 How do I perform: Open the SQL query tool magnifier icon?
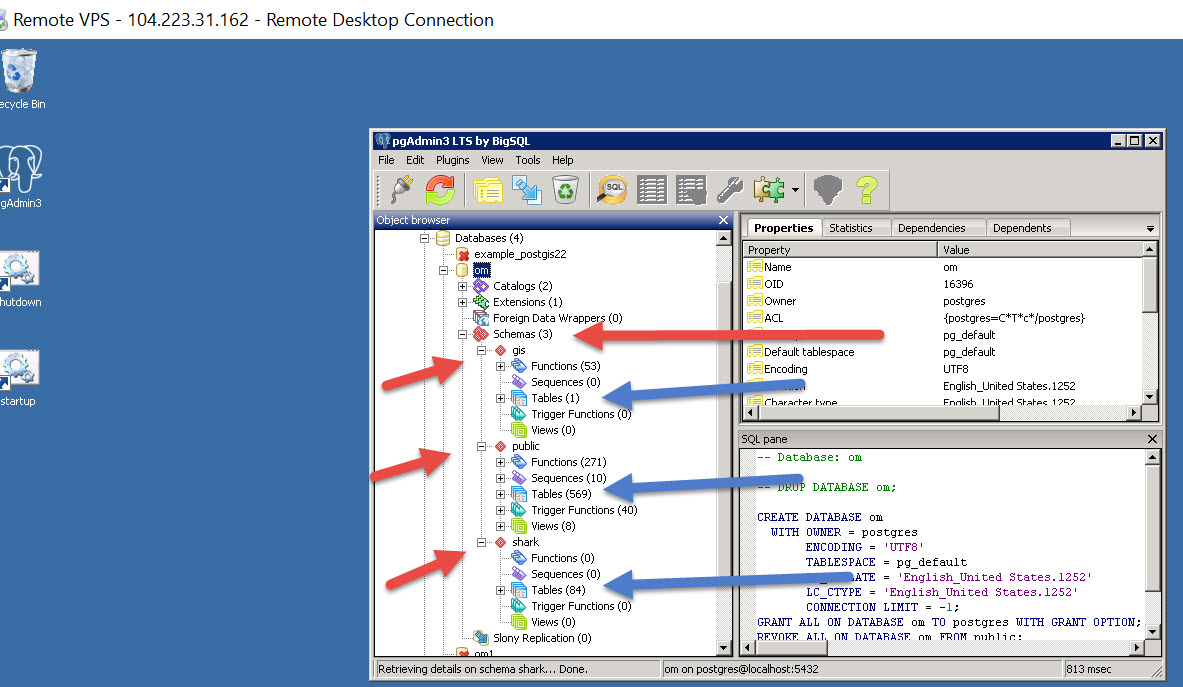click(612, 189)
